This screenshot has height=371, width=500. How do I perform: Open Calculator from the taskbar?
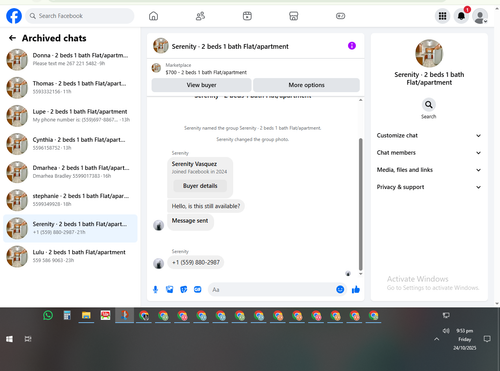click(67, 315)
